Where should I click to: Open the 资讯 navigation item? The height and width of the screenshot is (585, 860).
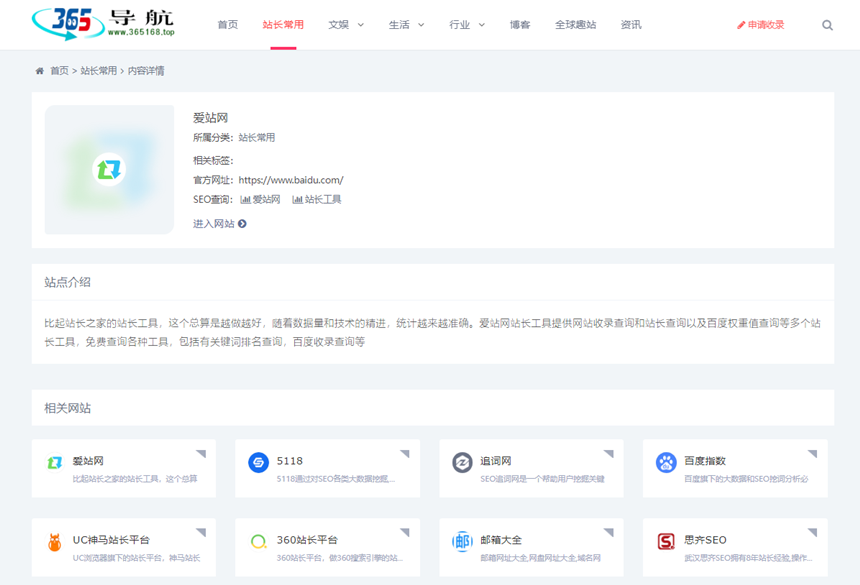pos(631,25)
